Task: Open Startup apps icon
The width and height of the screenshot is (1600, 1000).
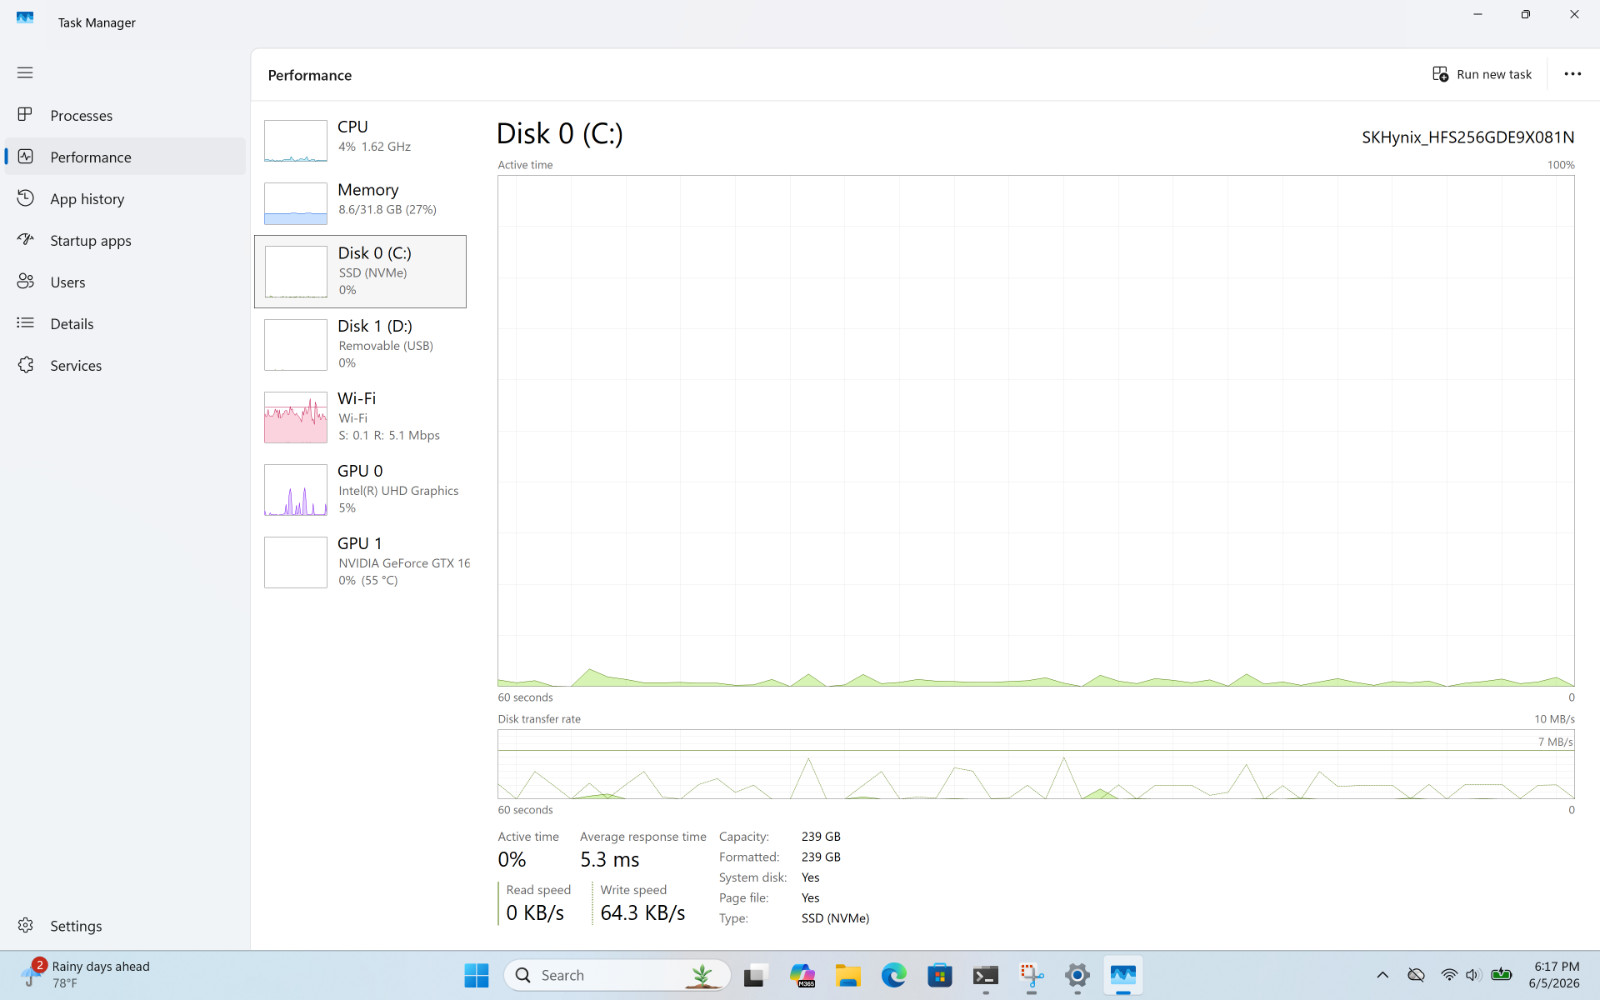Action: 25,240
